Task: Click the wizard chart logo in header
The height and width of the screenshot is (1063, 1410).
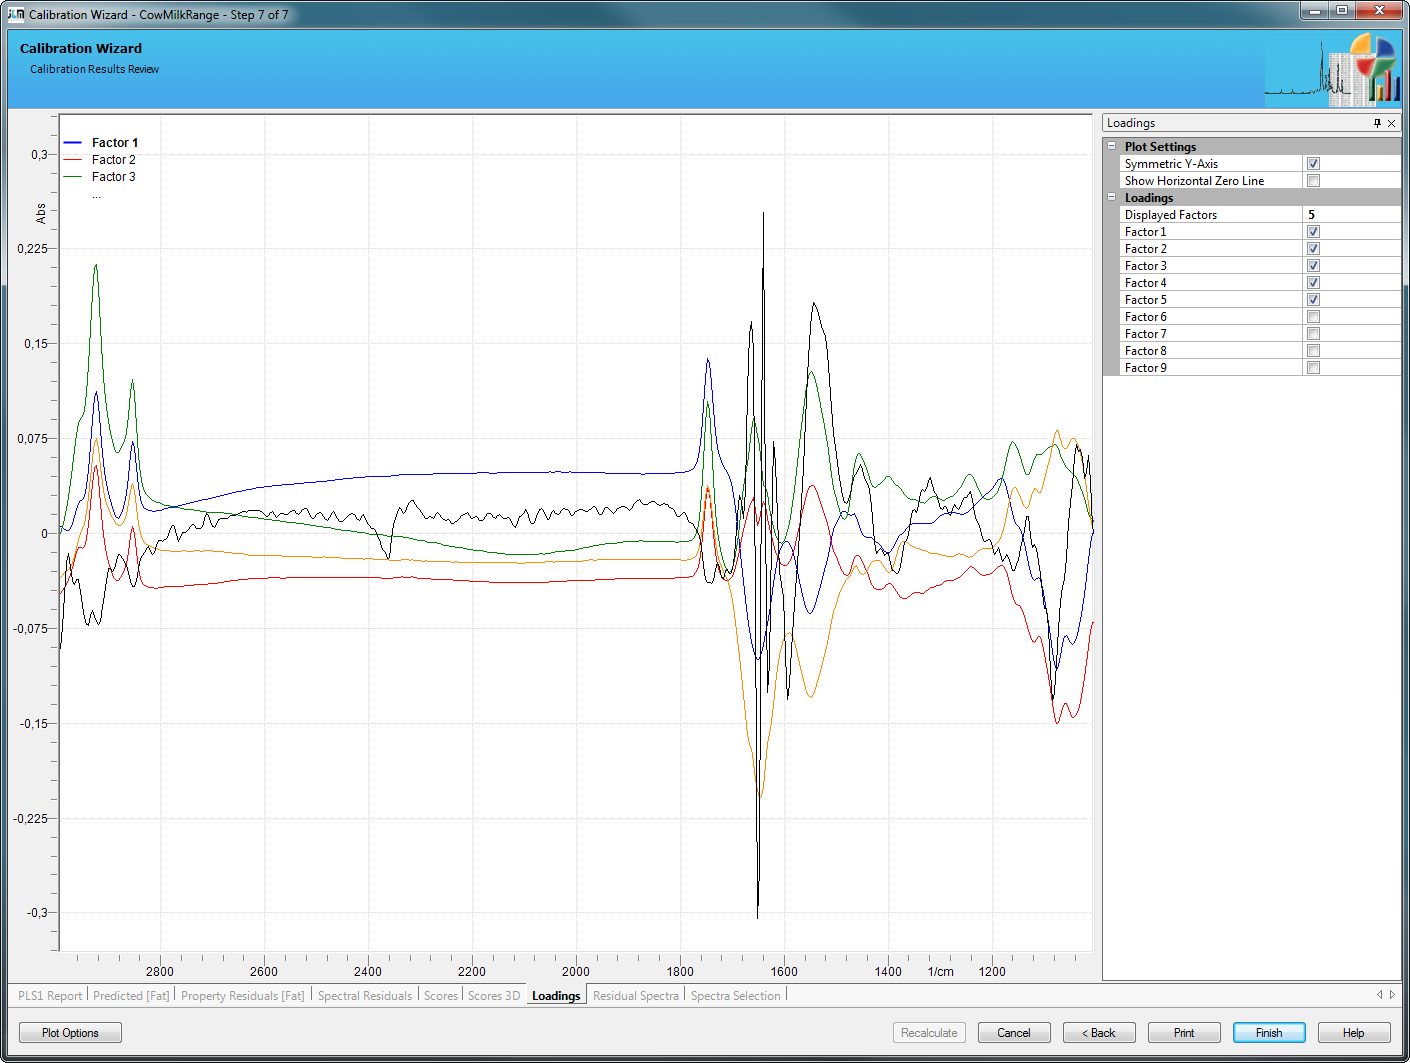Action: click(x=1333, y=71)
